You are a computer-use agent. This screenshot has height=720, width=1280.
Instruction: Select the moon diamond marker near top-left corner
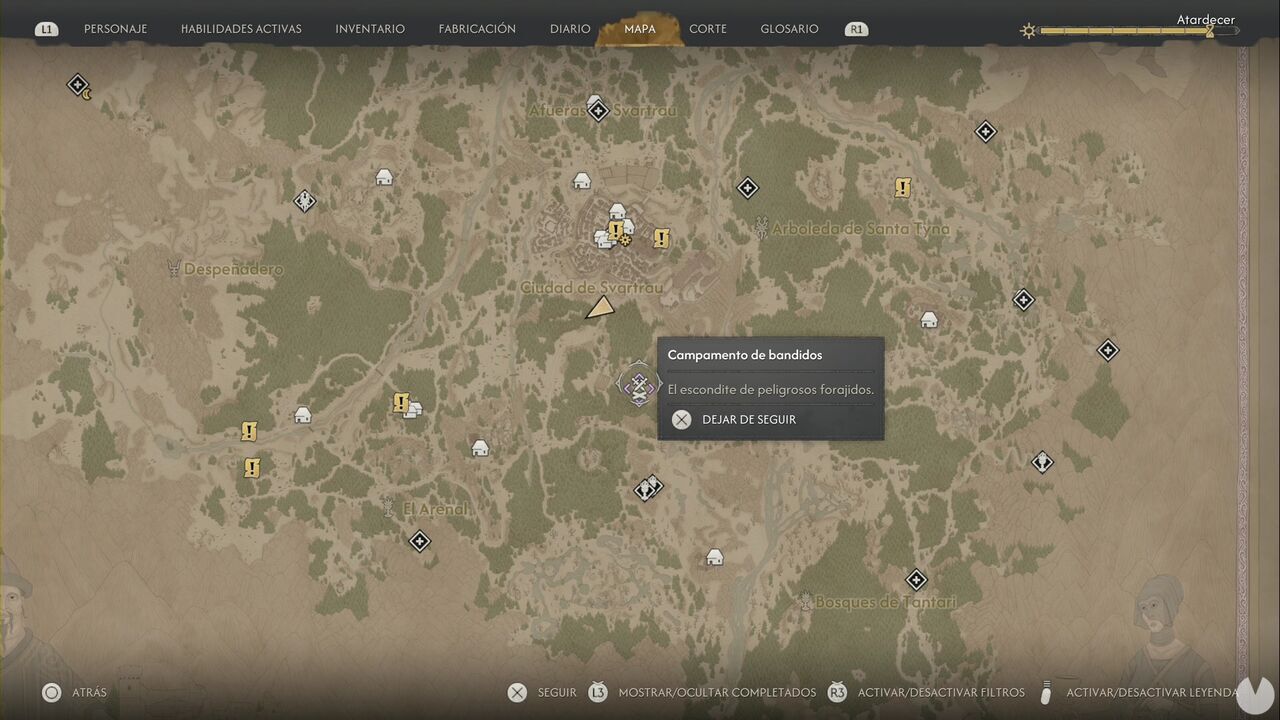point(78,86)
